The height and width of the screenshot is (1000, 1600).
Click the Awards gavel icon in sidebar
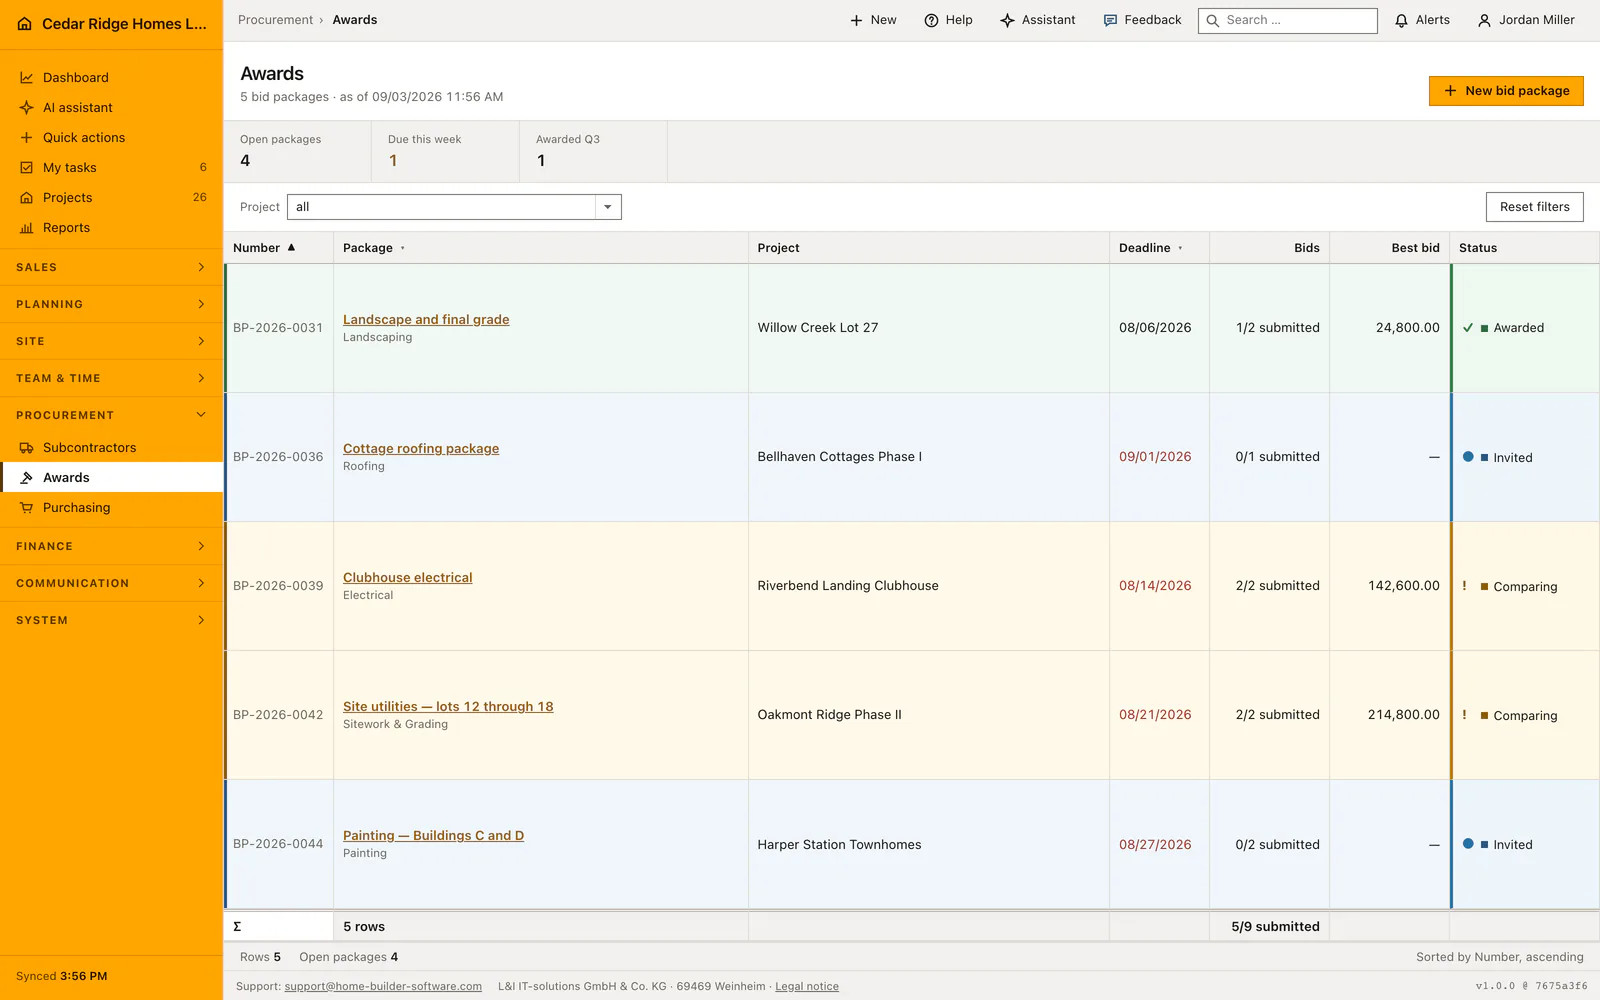pyautogui.click(x=27, y=478)
